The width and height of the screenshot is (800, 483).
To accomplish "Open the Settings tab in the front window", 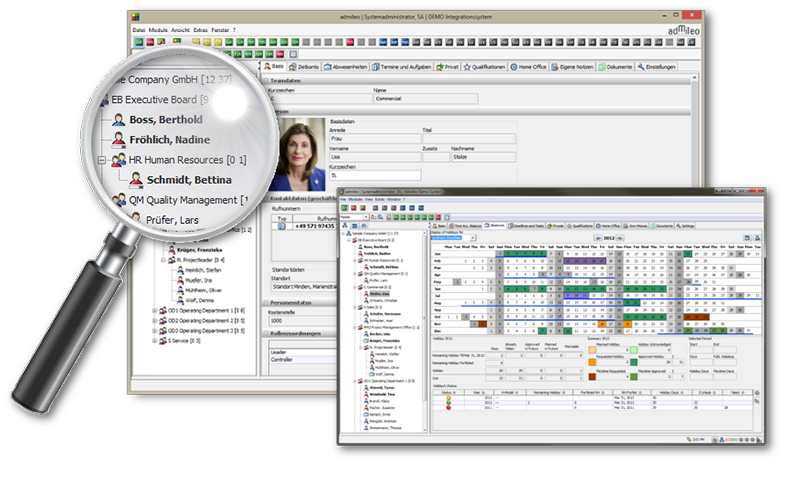I will pyautogui.click(x=686, y=226).
